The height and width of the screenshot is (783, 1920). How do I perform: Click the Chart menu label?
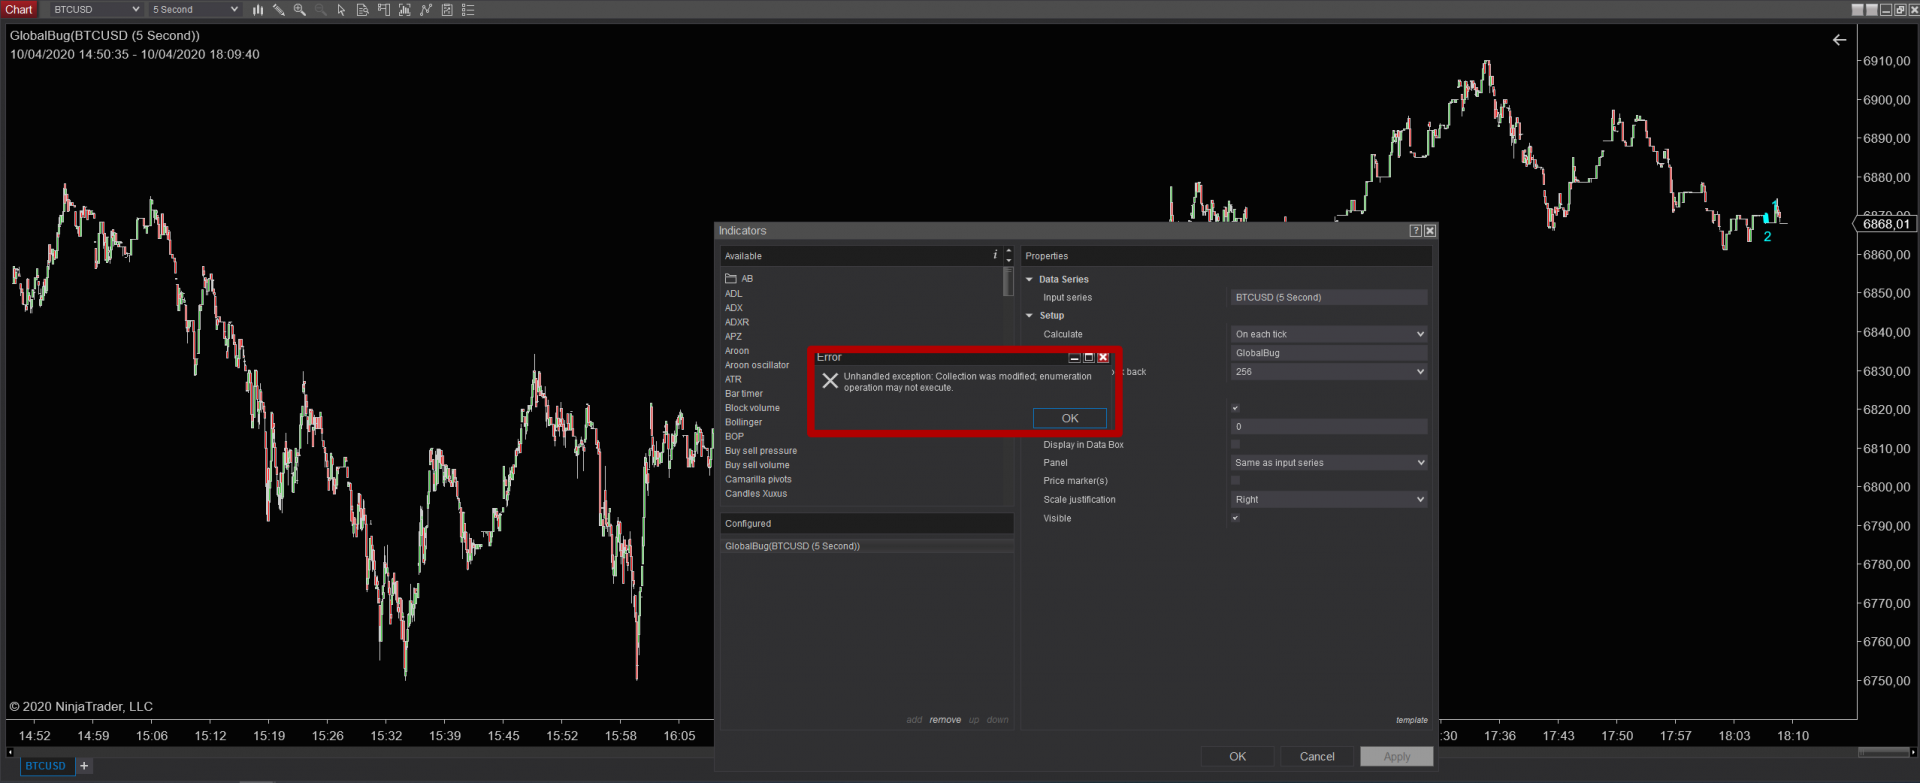(19, 10)
